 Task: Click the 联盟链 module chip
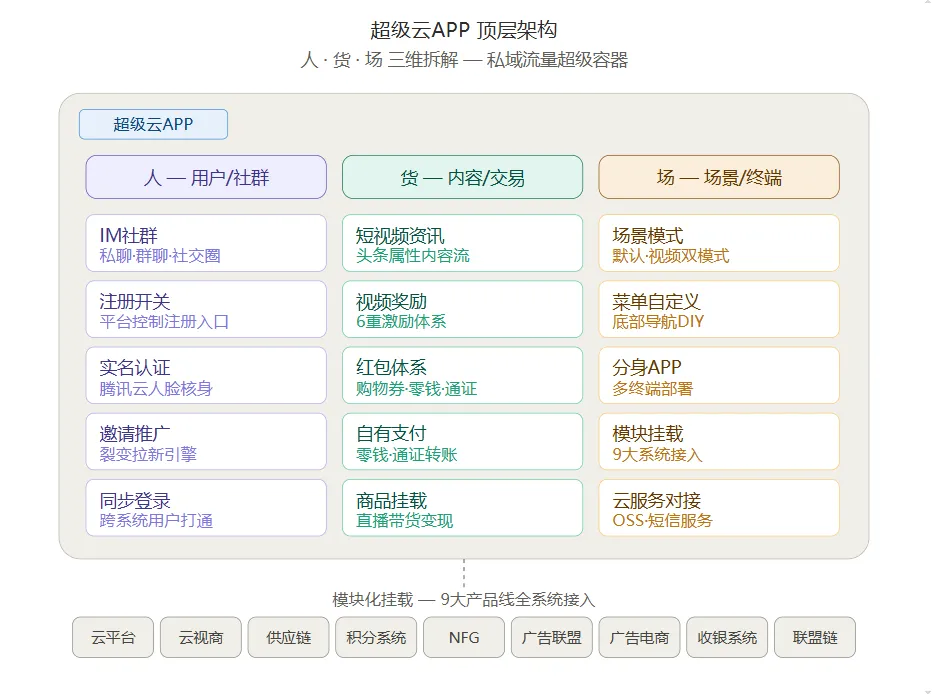coord(815,637)
